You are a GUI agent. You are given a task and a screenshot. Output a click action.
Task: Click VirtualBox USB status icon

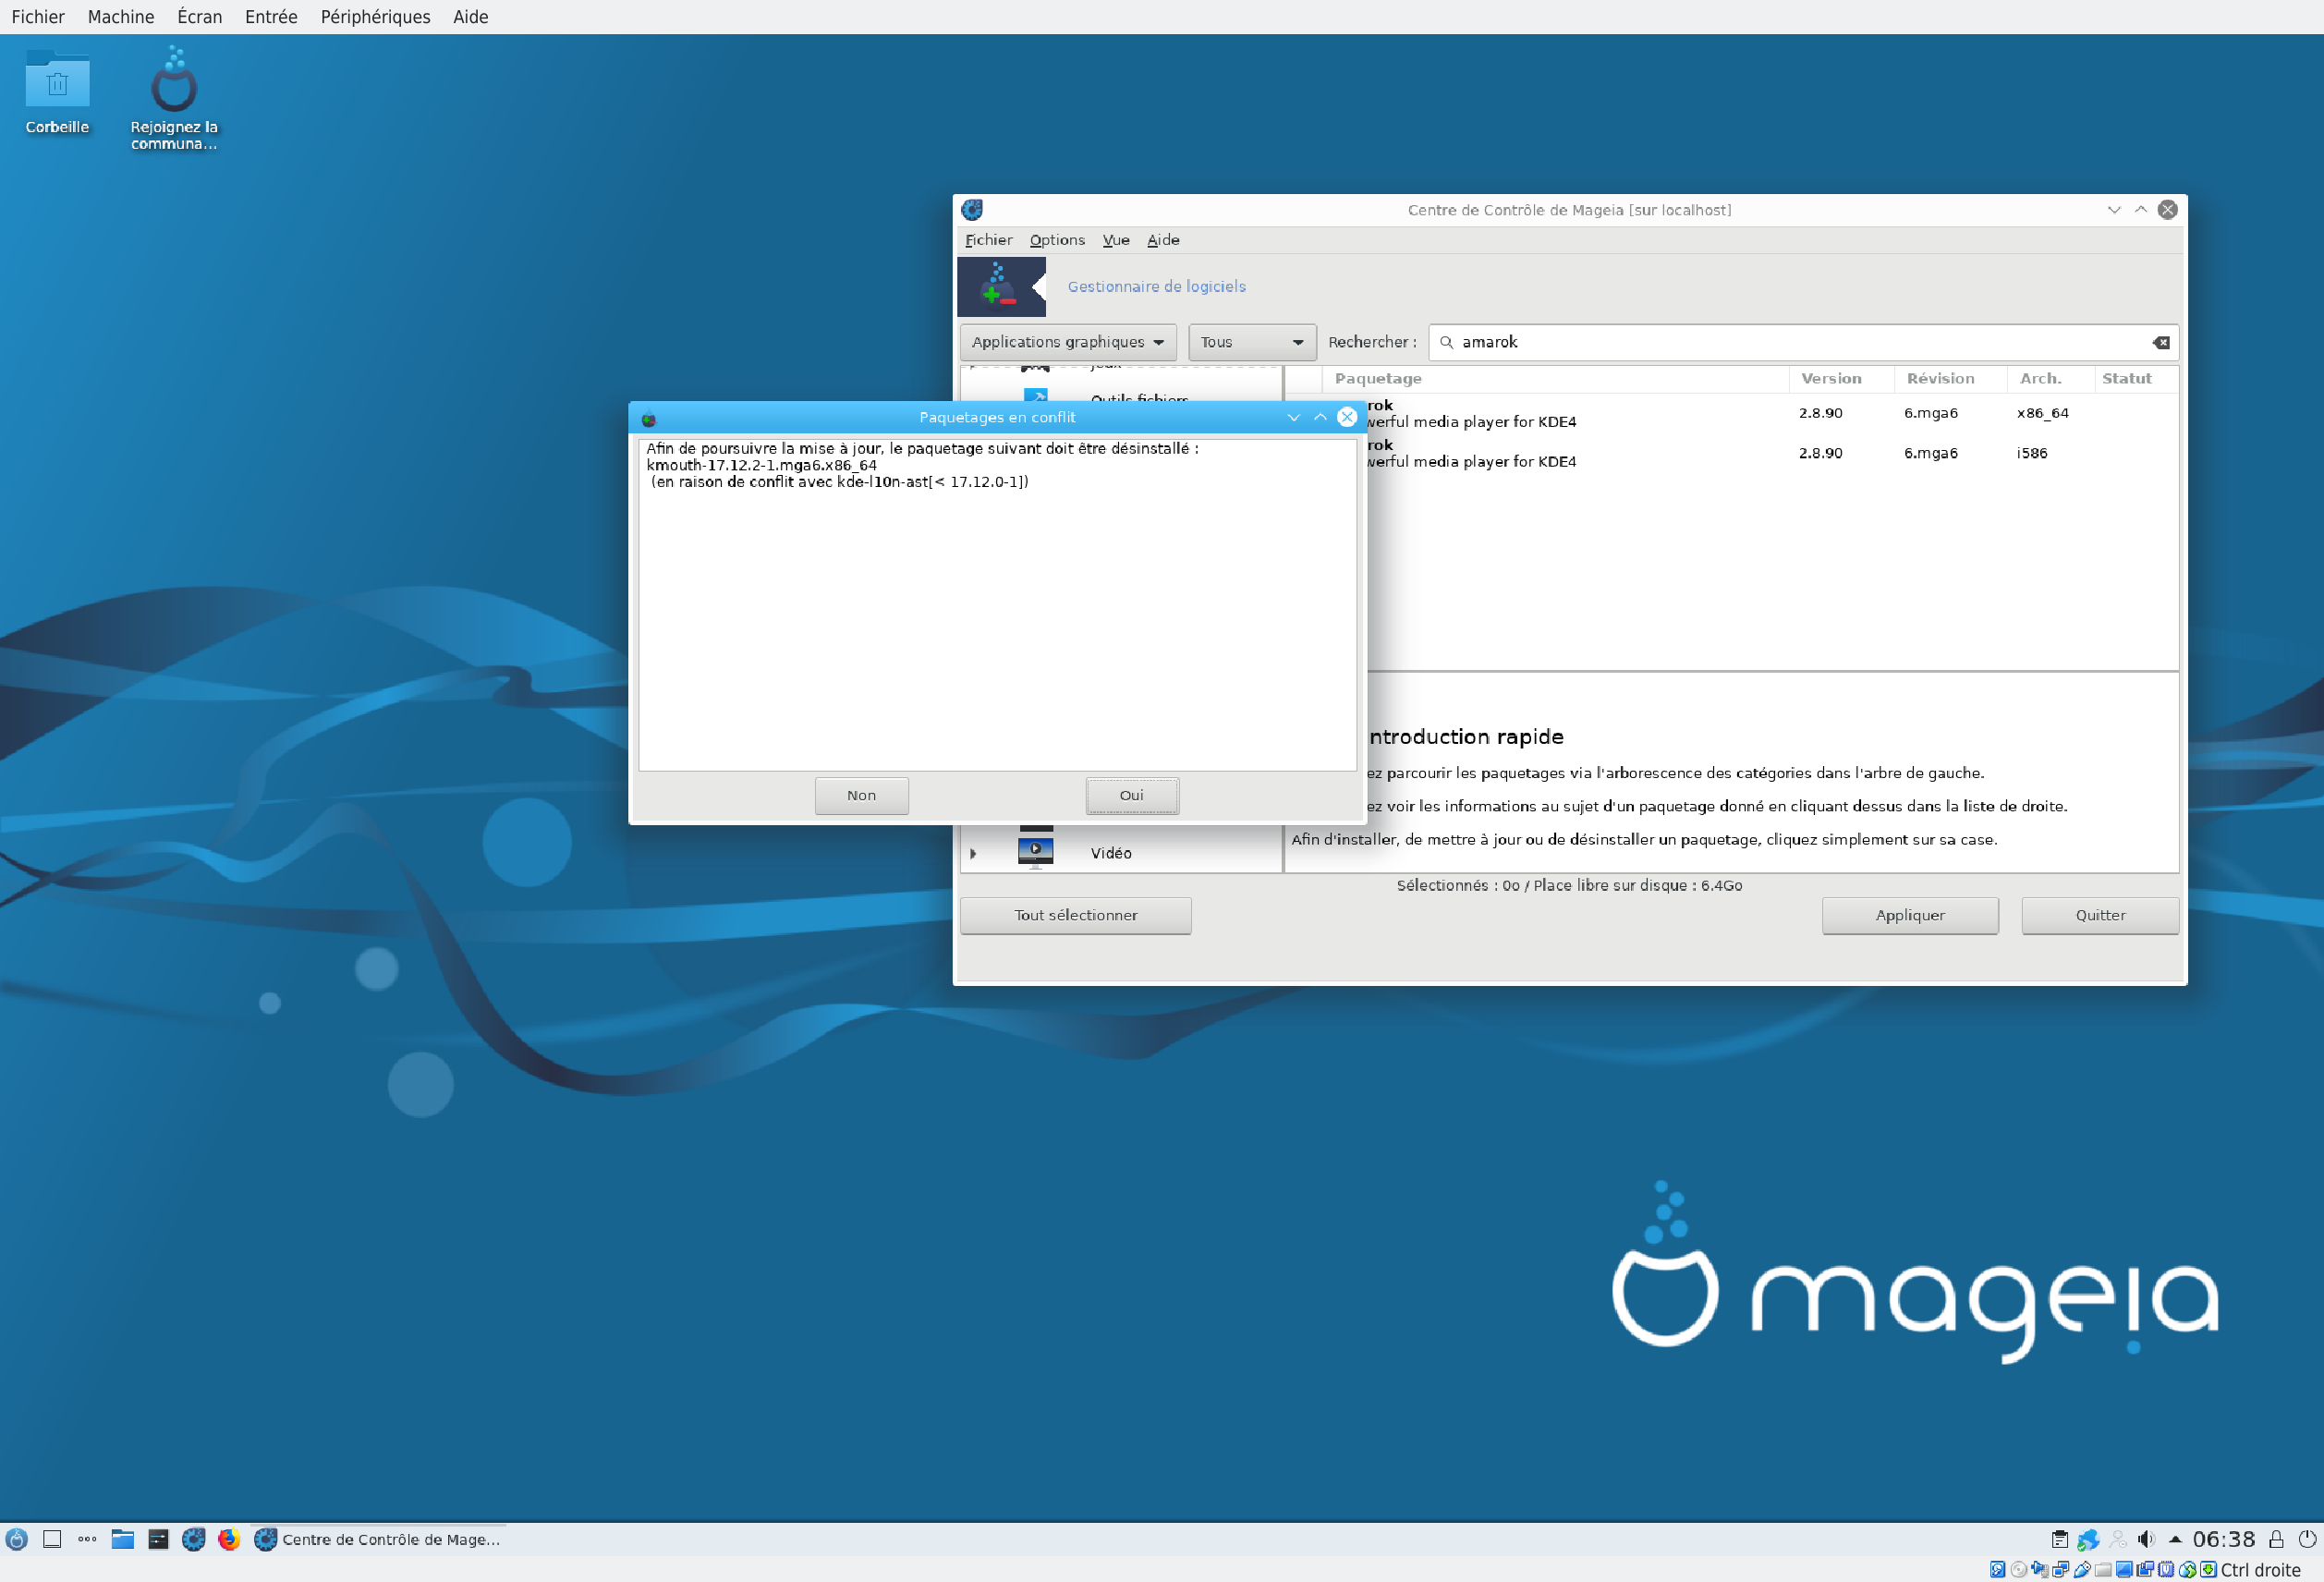[x=2081, y=1570]
